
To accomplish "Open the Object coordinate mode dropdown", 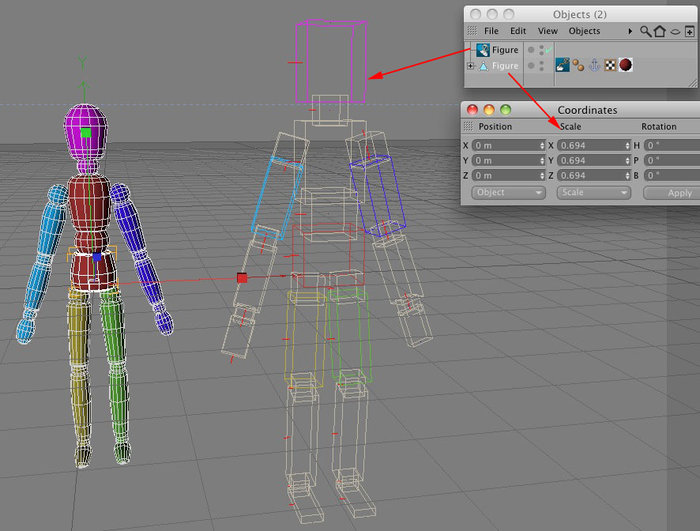I will (508, 193).
